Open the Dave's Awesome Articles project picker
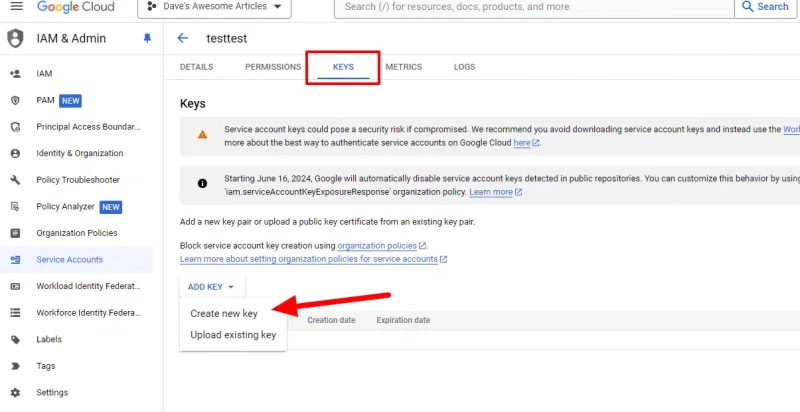Screen dimensions: 800x412 click(214, 7)
